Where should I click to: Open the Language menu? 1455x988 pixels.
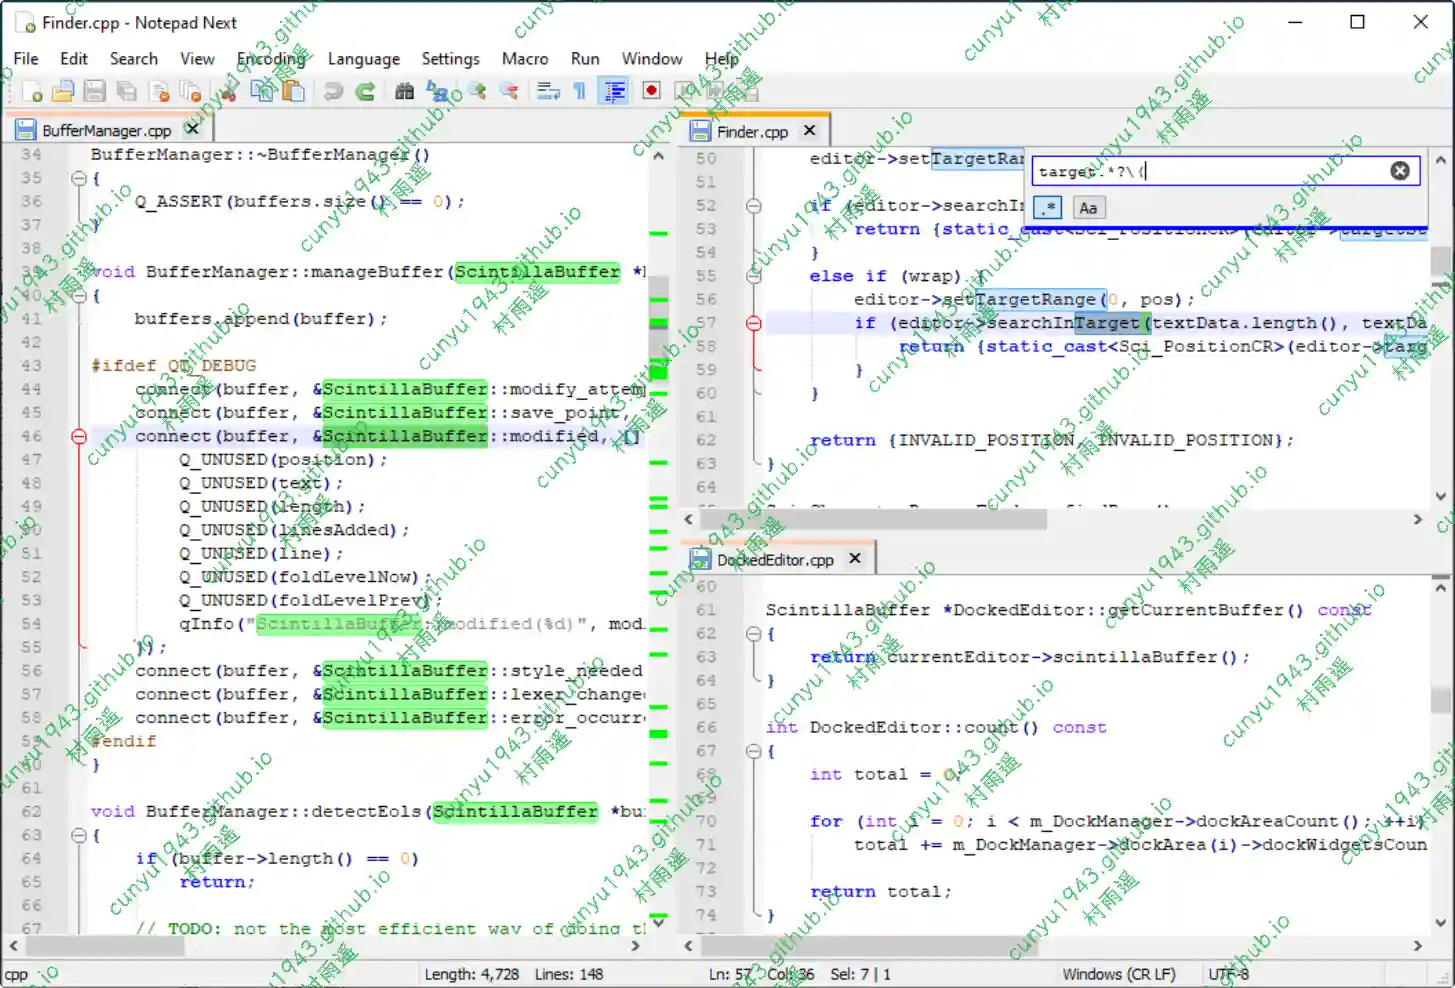pyautogui.click(x=363, y=59)
